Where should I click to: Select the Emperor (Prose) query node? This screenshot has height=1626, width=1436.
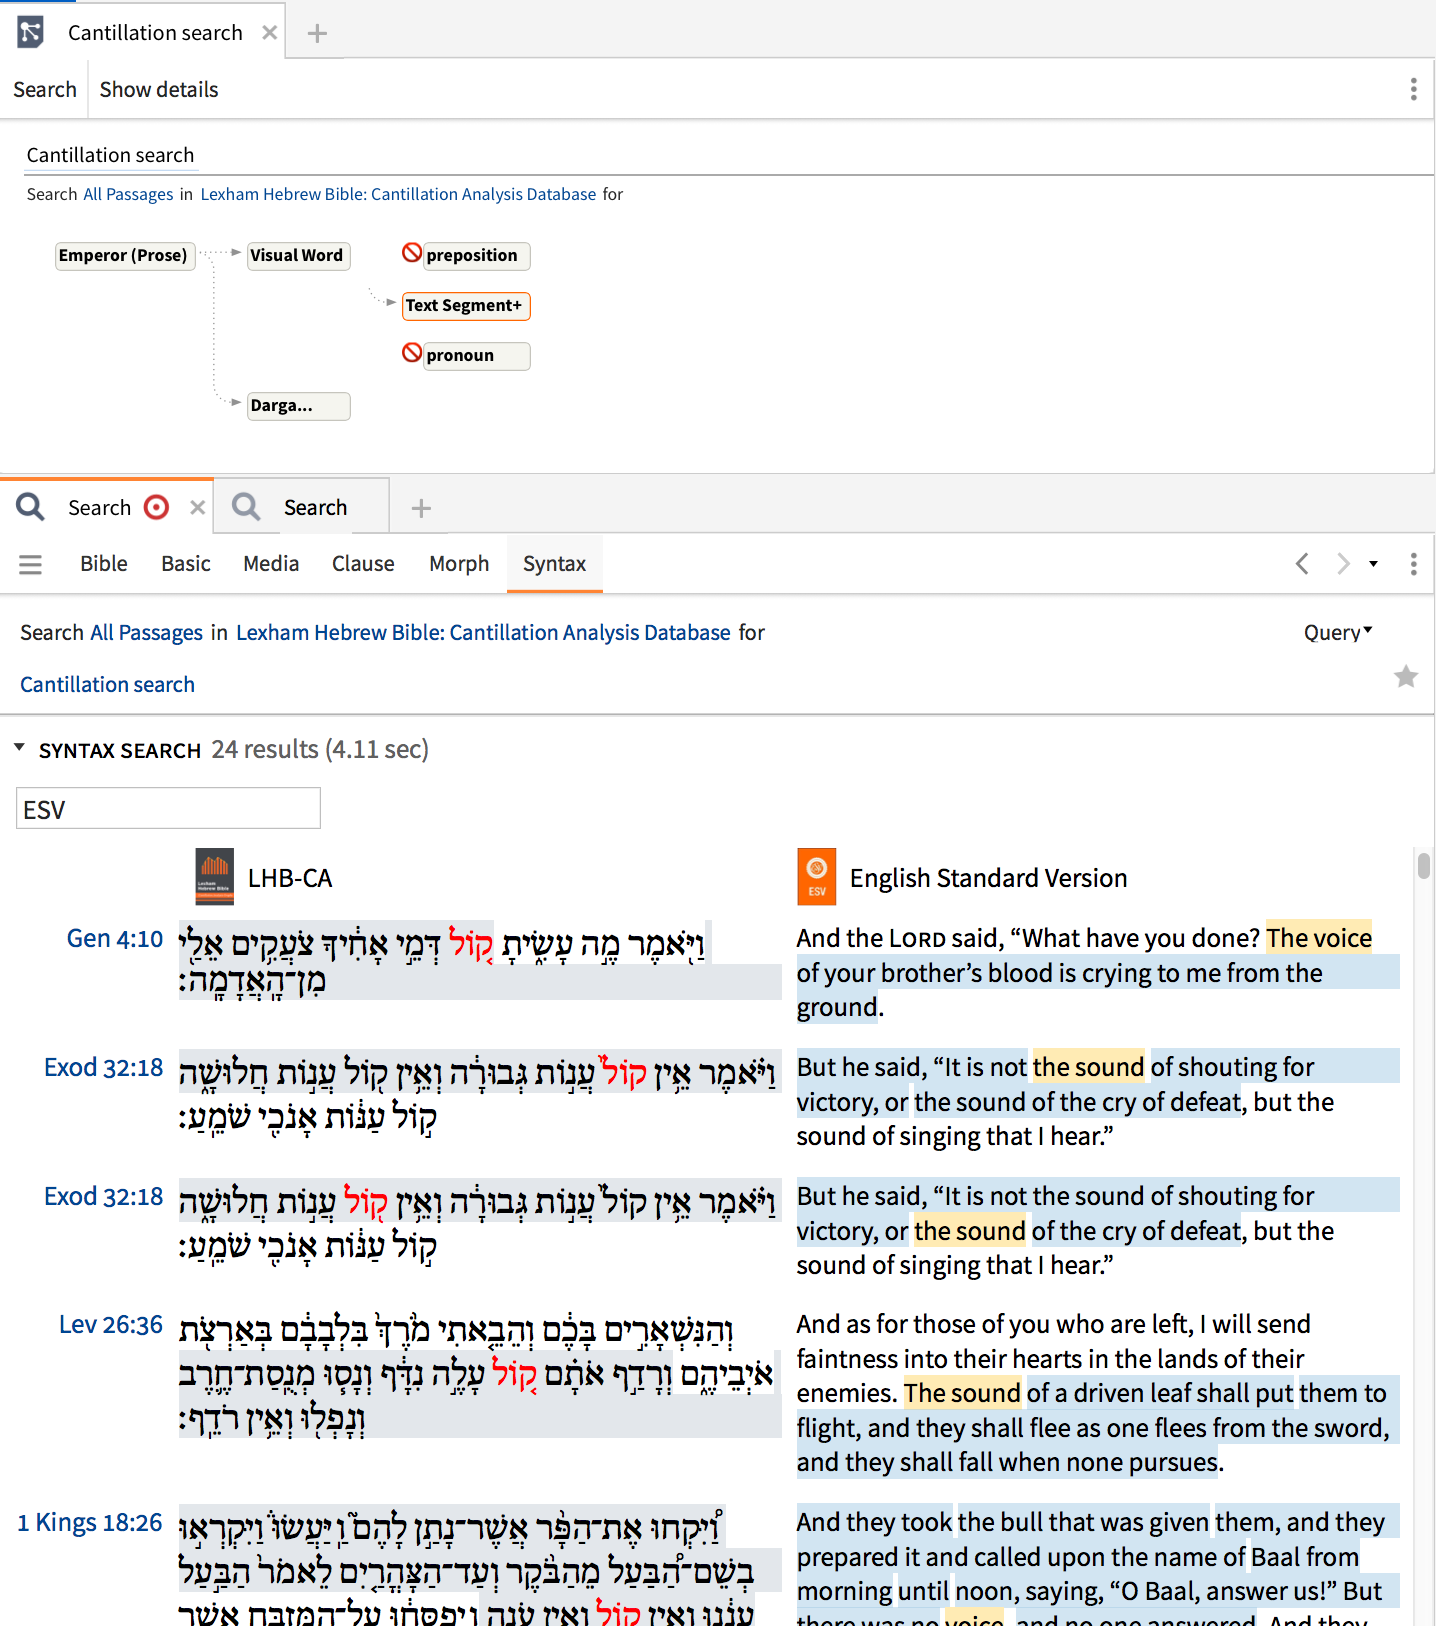point(123,255)
